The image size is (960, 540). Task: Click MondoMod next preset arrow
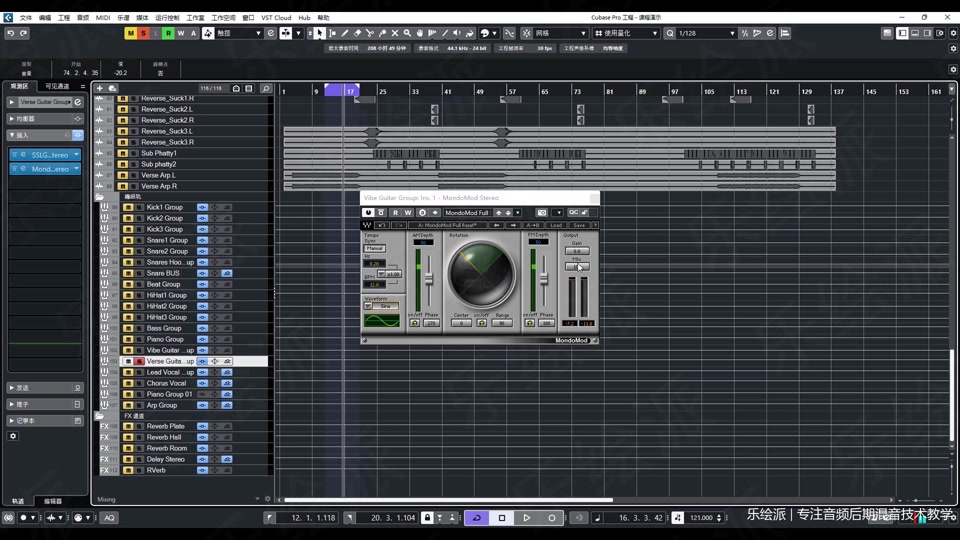click(513, 225)
